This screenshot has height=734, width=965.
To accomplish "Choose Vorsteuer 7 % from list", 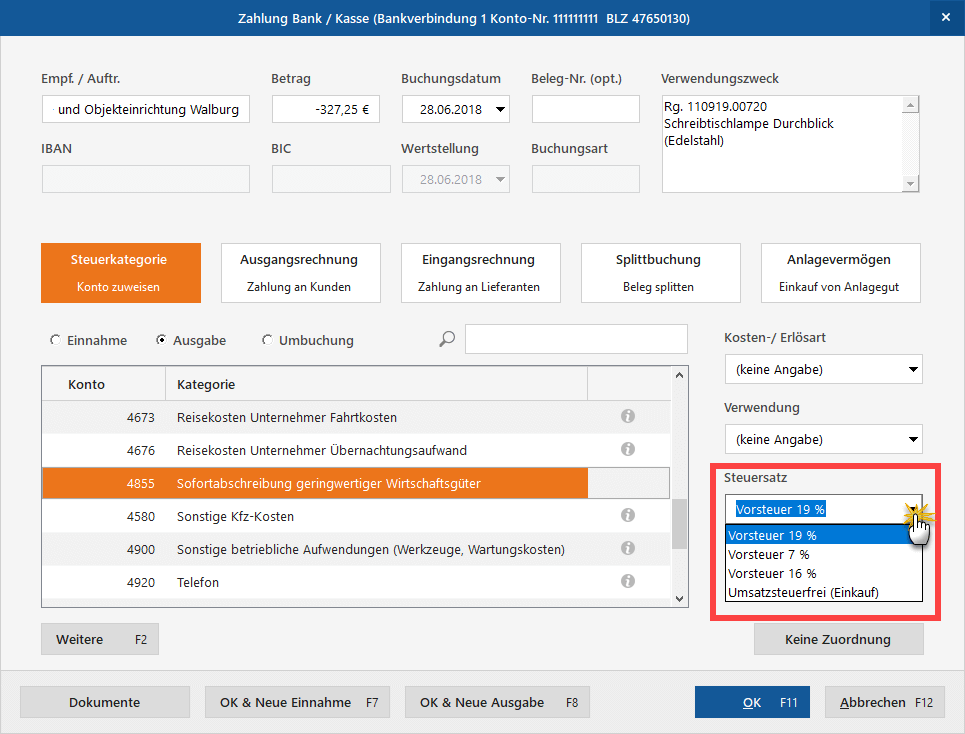I will point(769,554).
